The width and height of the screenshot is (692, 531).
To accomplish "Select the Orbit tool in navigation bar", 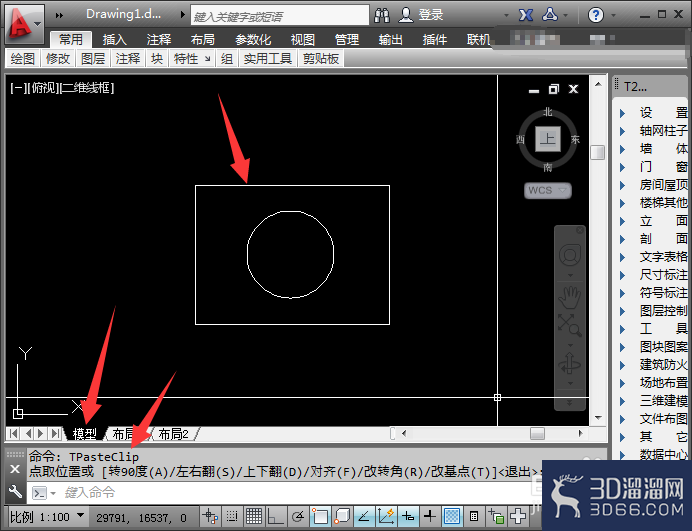I will click(569, 365).
